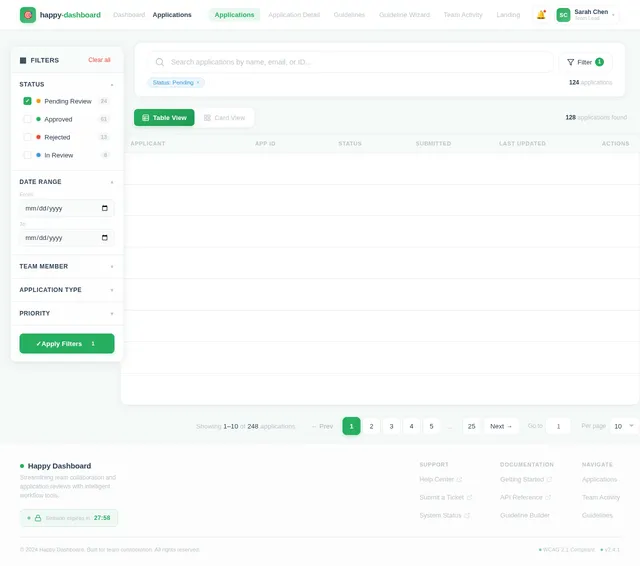
Task: Open the To date calendar picker icon
Action: [x=104, y=237]
